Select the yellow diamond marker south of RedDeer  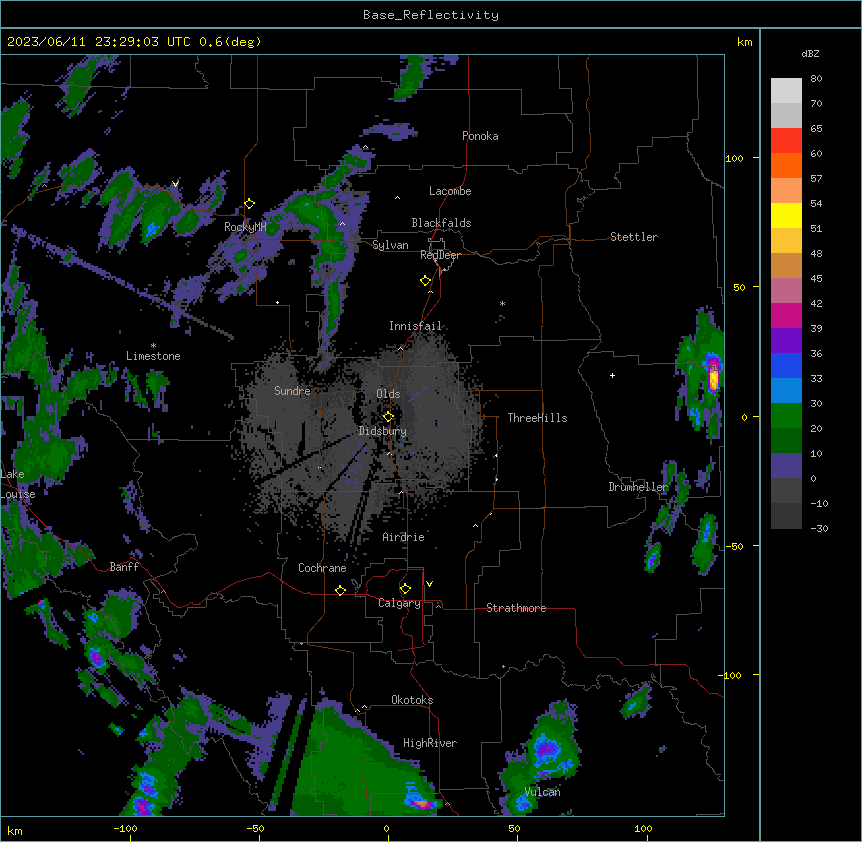pos(425,281)
